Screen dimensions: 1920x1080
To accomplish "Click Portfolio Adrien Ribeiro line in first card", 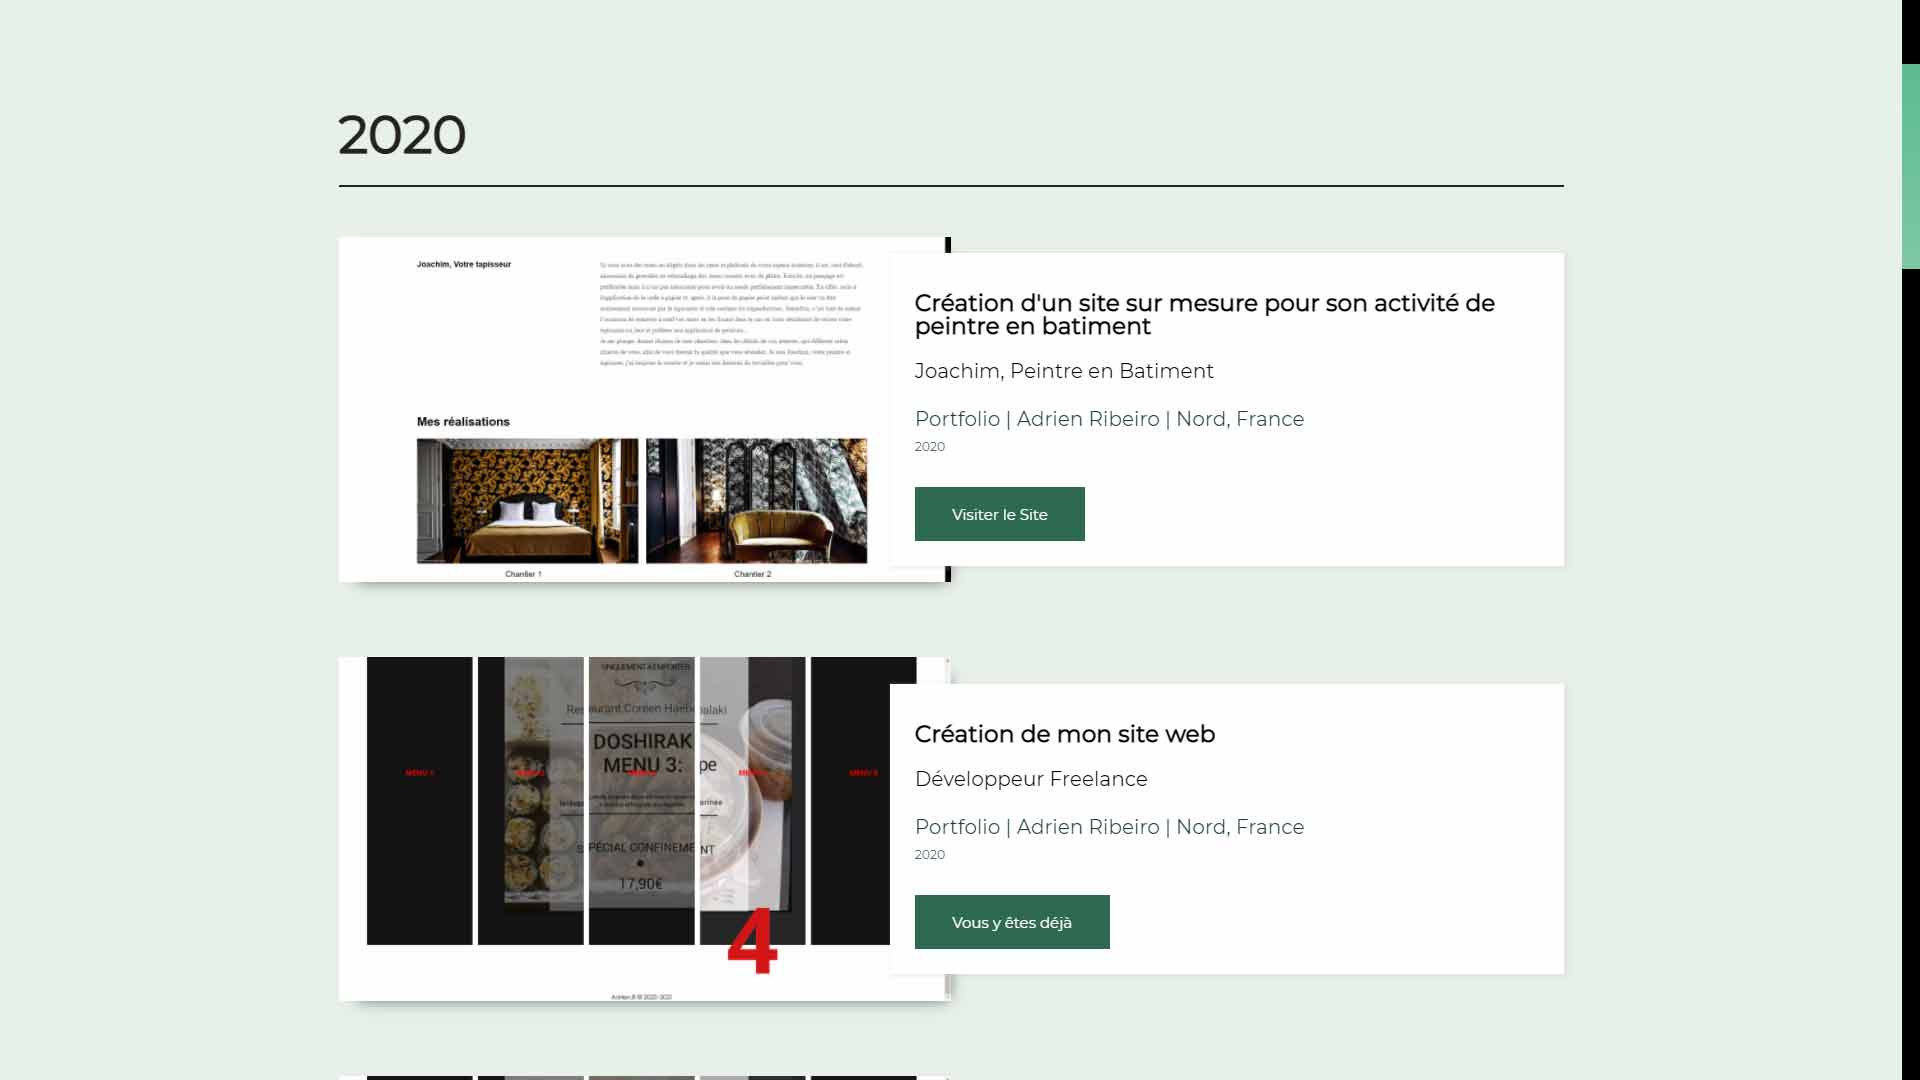I will coord(1109,419).
